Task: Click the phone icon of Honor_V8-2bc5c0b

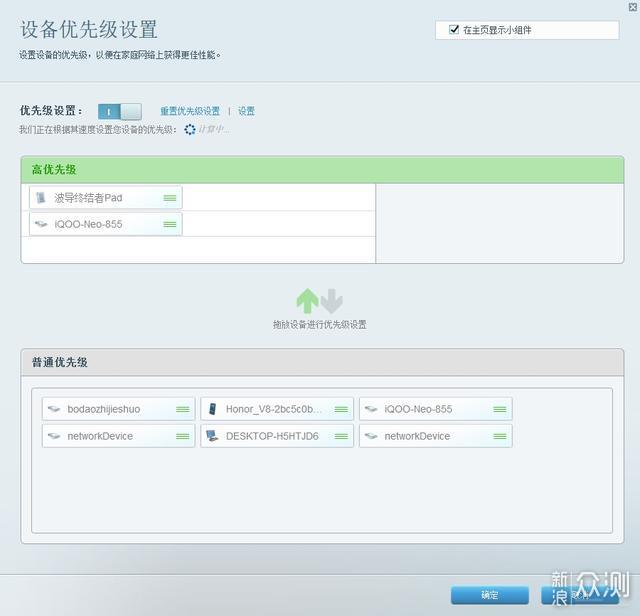Action: [x=212, y=409]
